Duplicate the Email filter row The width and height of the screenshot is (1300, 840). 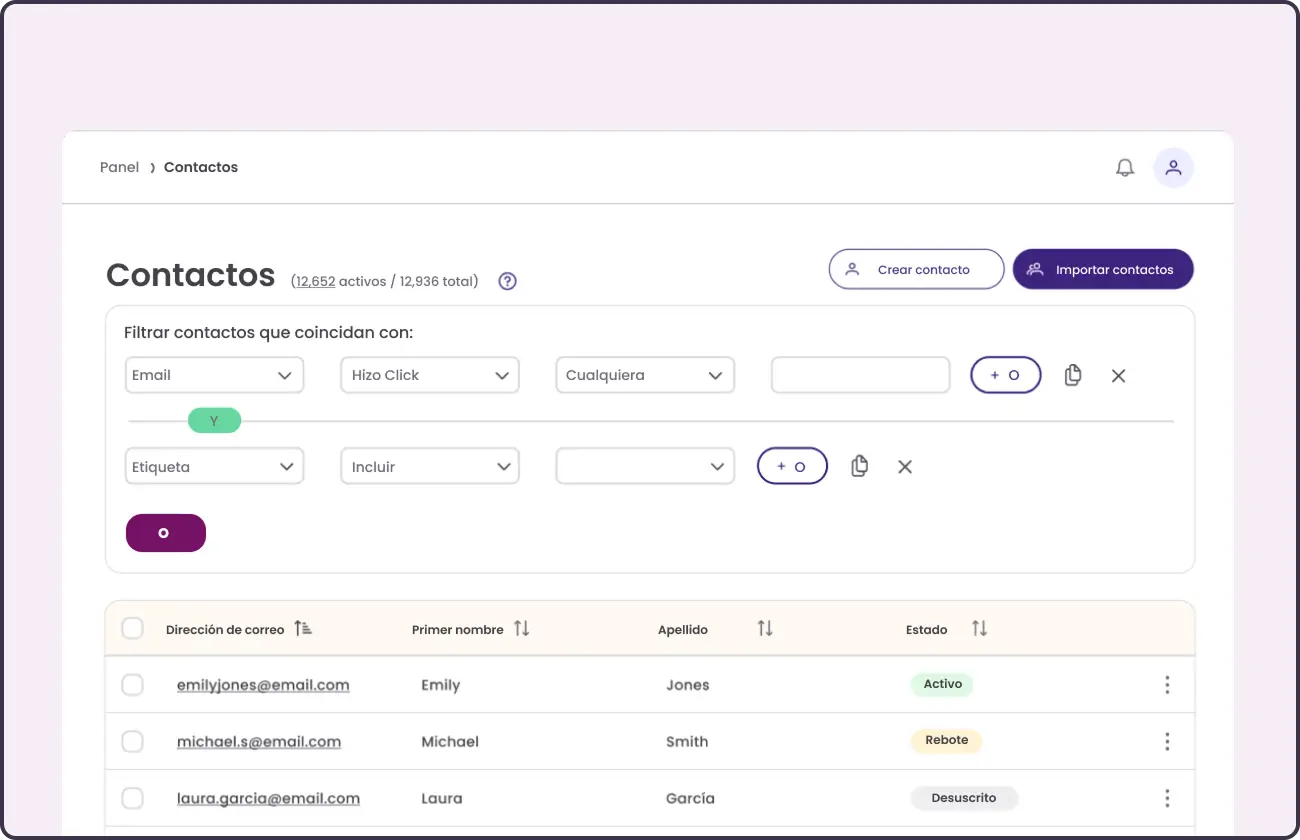tap(1072, 375)
